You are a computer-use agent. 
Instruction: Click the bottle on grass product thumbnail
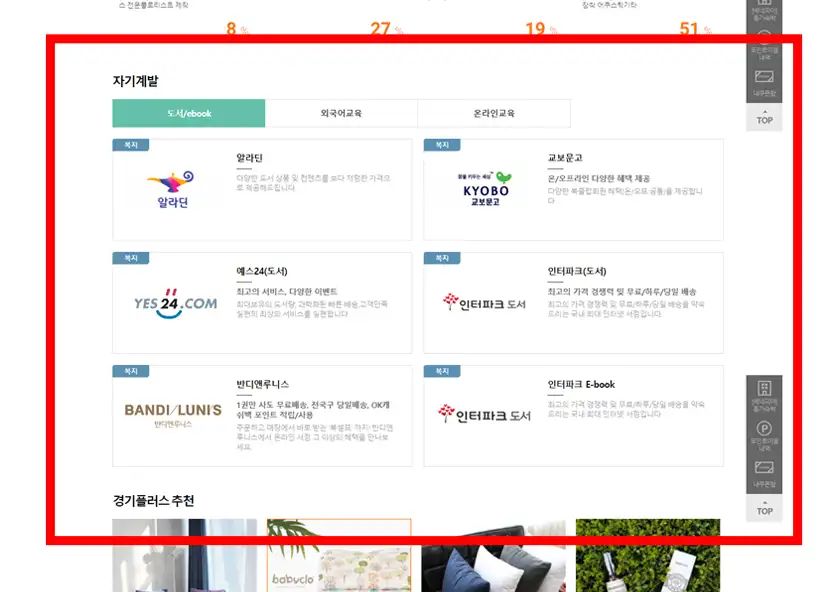click(x=648, y=555)
